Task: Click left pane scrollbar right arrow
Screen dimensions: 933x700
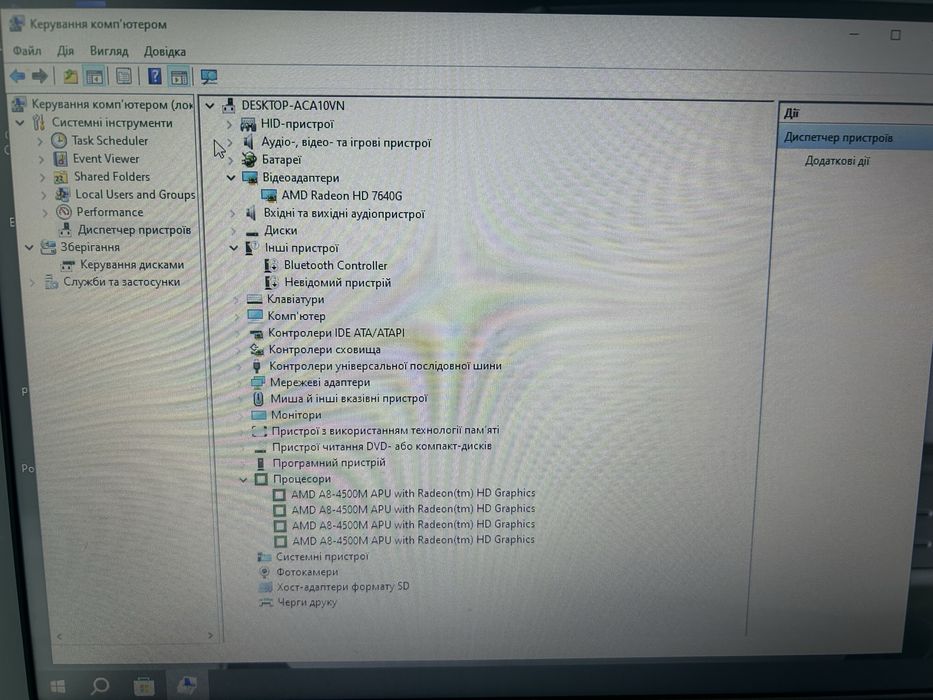Action: (209, 636)
